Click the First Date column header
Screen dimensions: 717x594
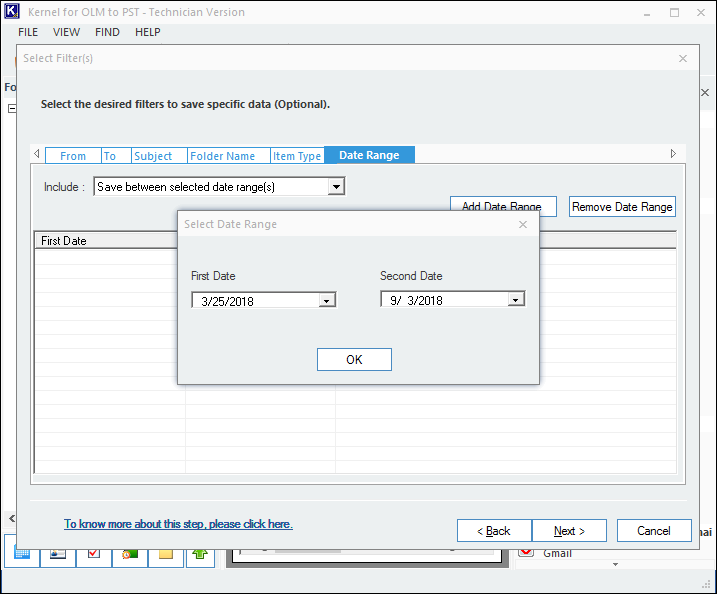106,241
